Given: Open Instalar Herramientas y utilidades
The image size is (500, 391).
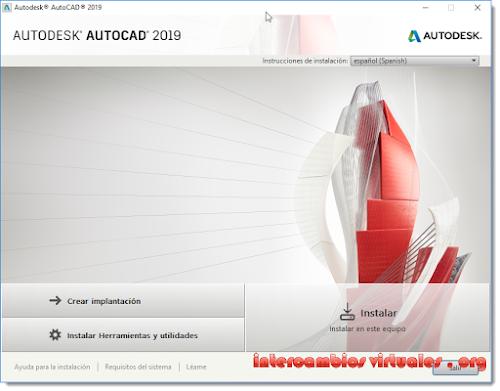Looking at the screenshot, I should 123,335.
